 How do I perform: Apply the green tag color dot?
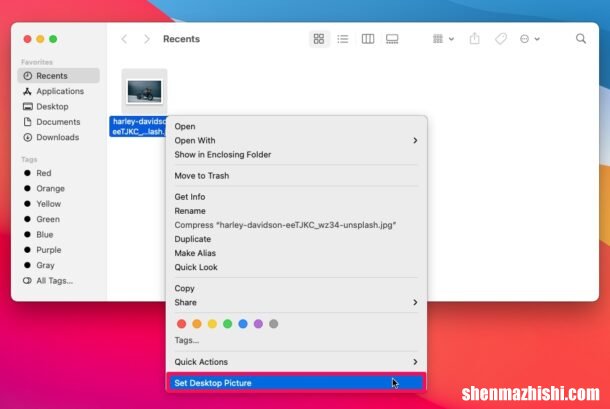pos(228,323)
